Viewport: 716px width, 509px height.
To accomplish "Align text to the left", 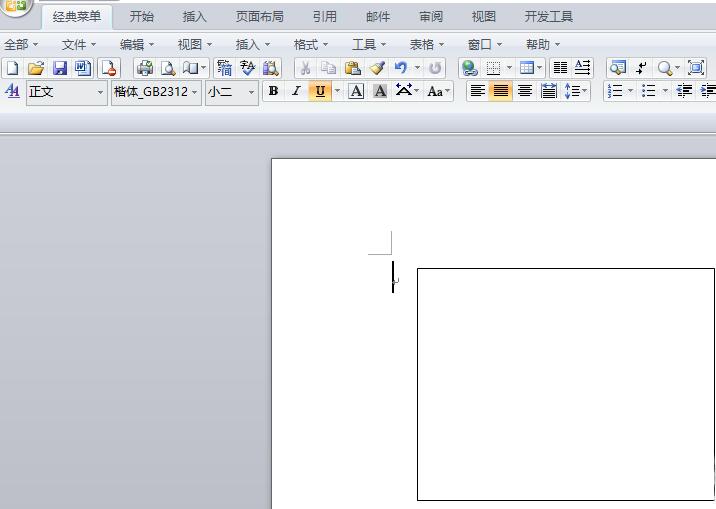I will (x=478, y=91).
